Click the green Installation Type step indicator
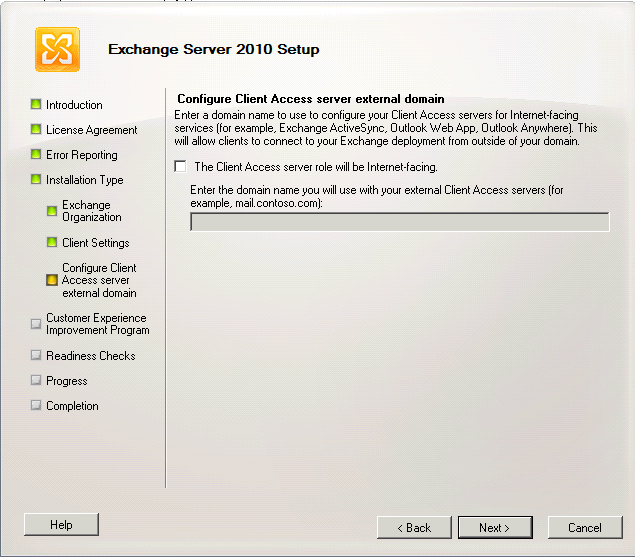The image size is (635, 557). pos(36,179)
